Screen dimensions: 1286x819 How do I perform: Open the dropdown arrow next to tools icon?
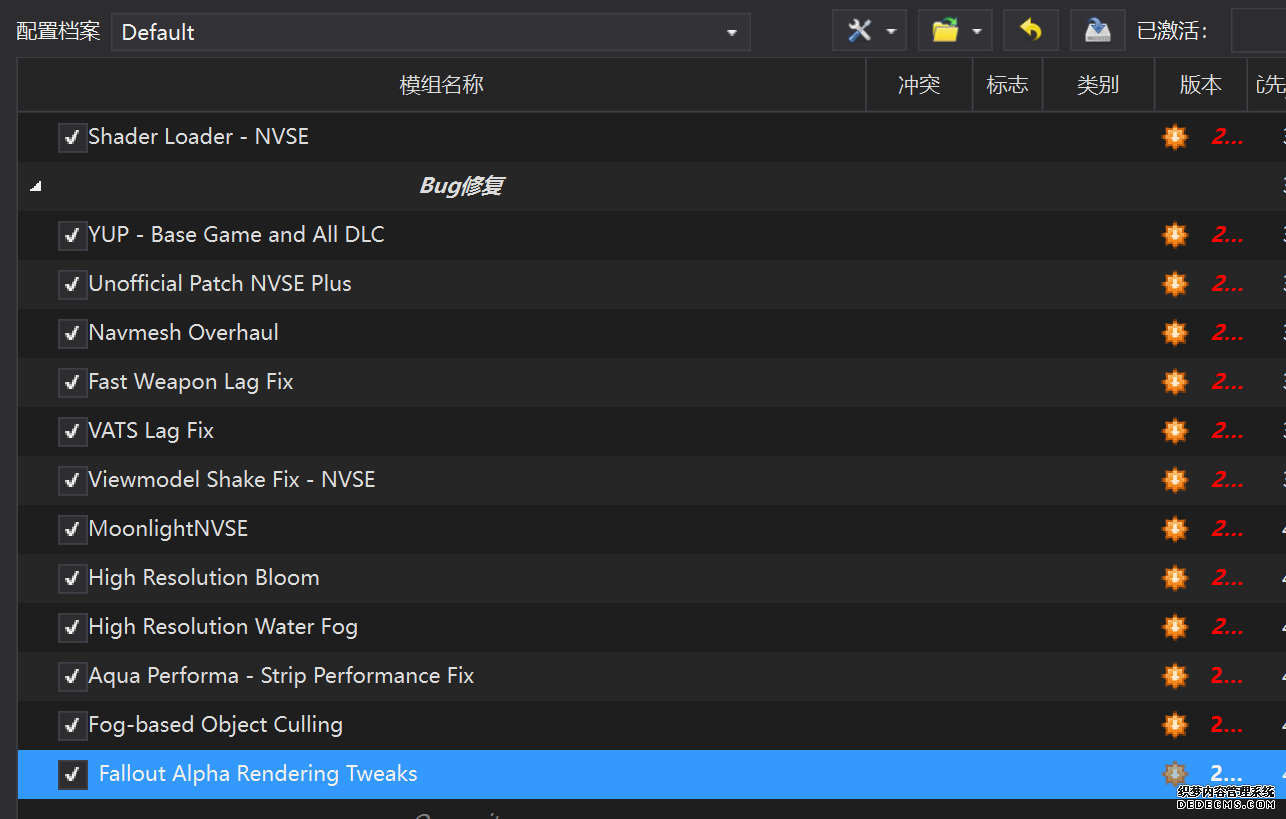[890, 32]
